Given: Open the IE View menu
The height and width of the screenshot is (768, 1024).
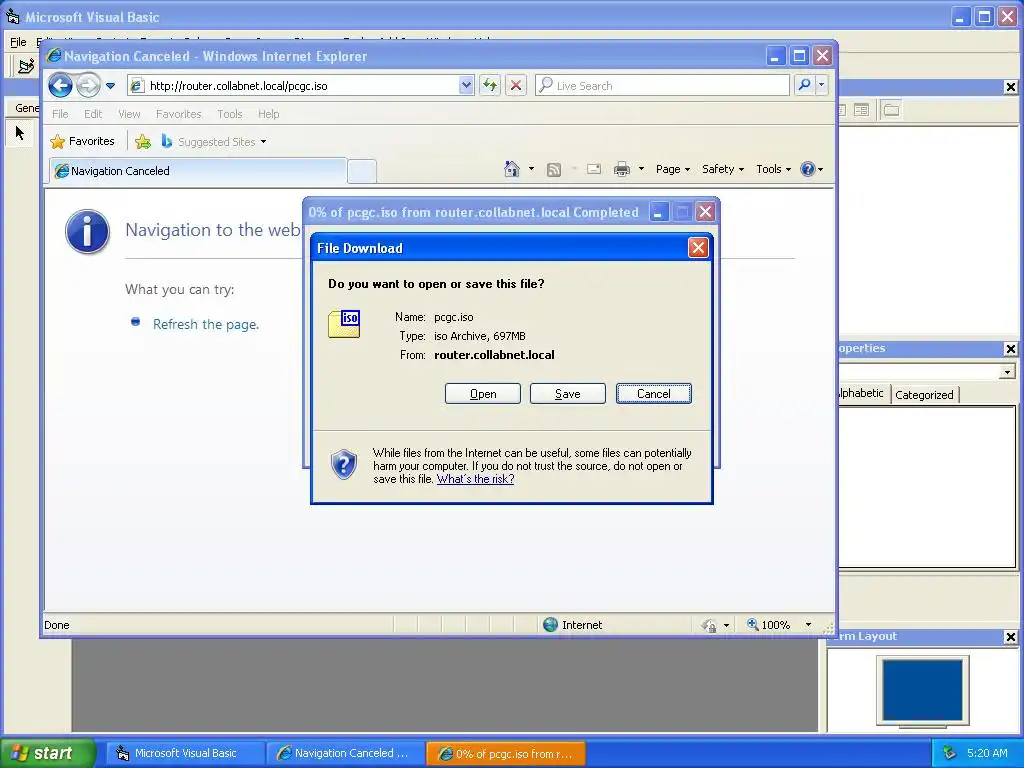Looking at the screenshot, I should [129, 114].
